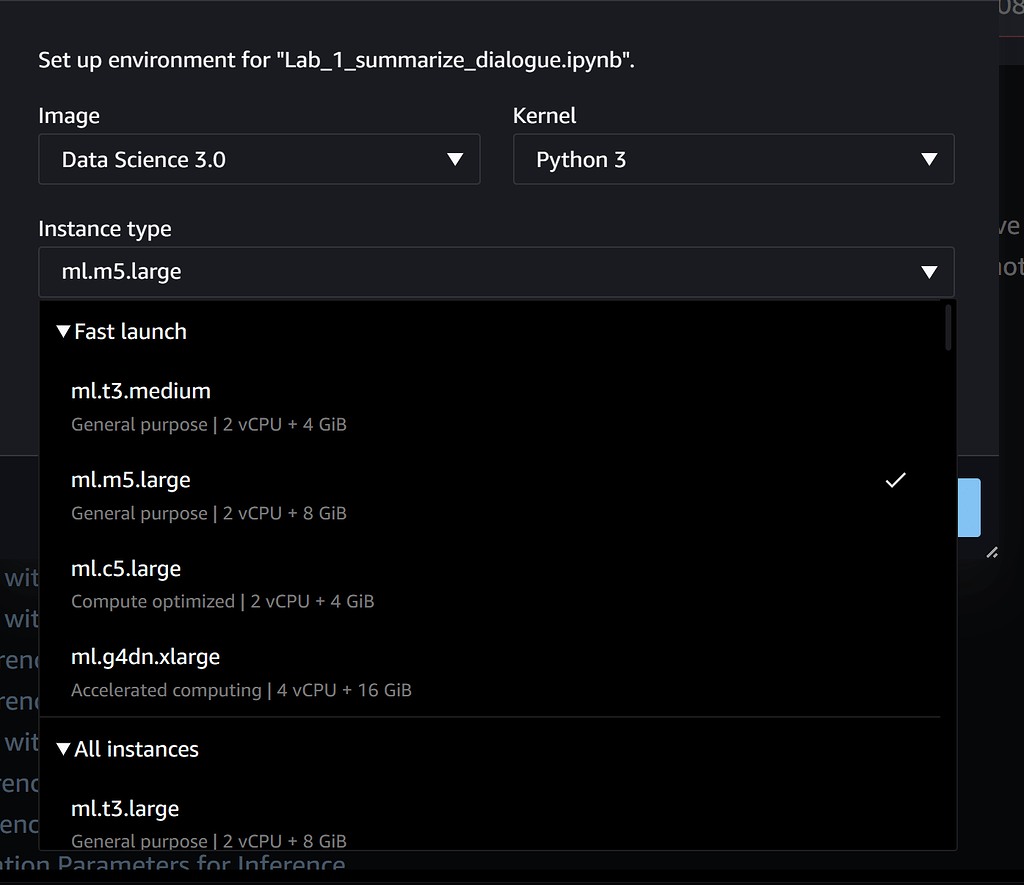Select the ml.m5.large list entry

(130, 480)
